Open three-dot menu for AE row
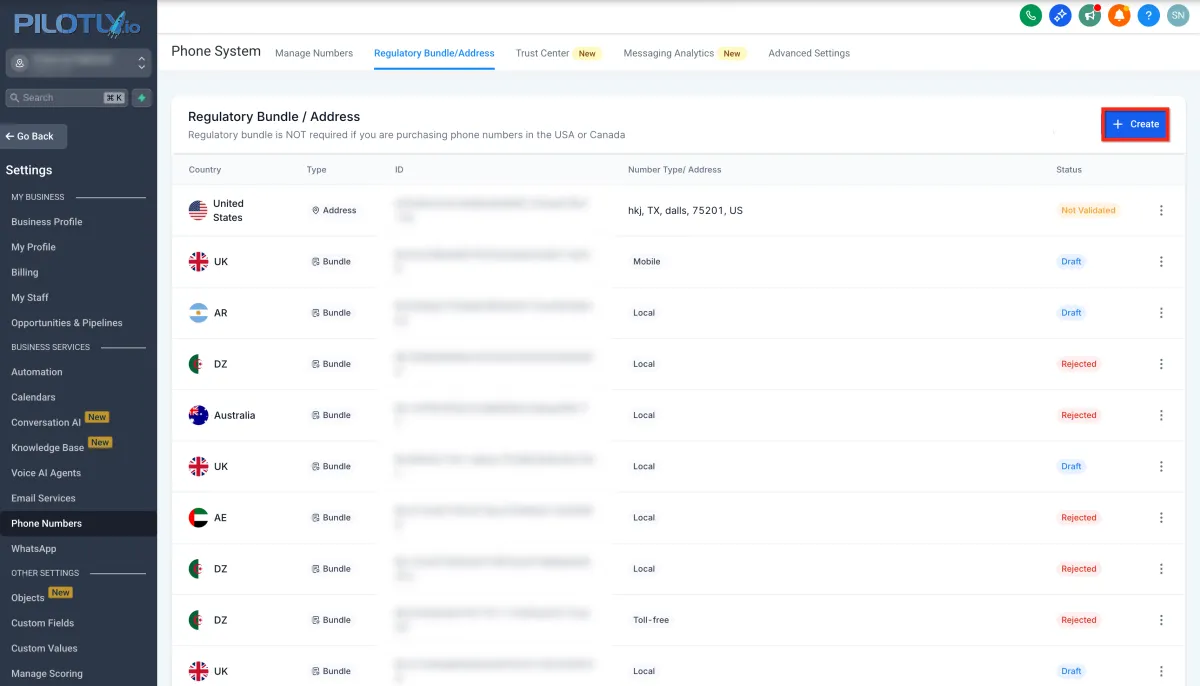1200x686 pixels. click(x=1161, y=517)
